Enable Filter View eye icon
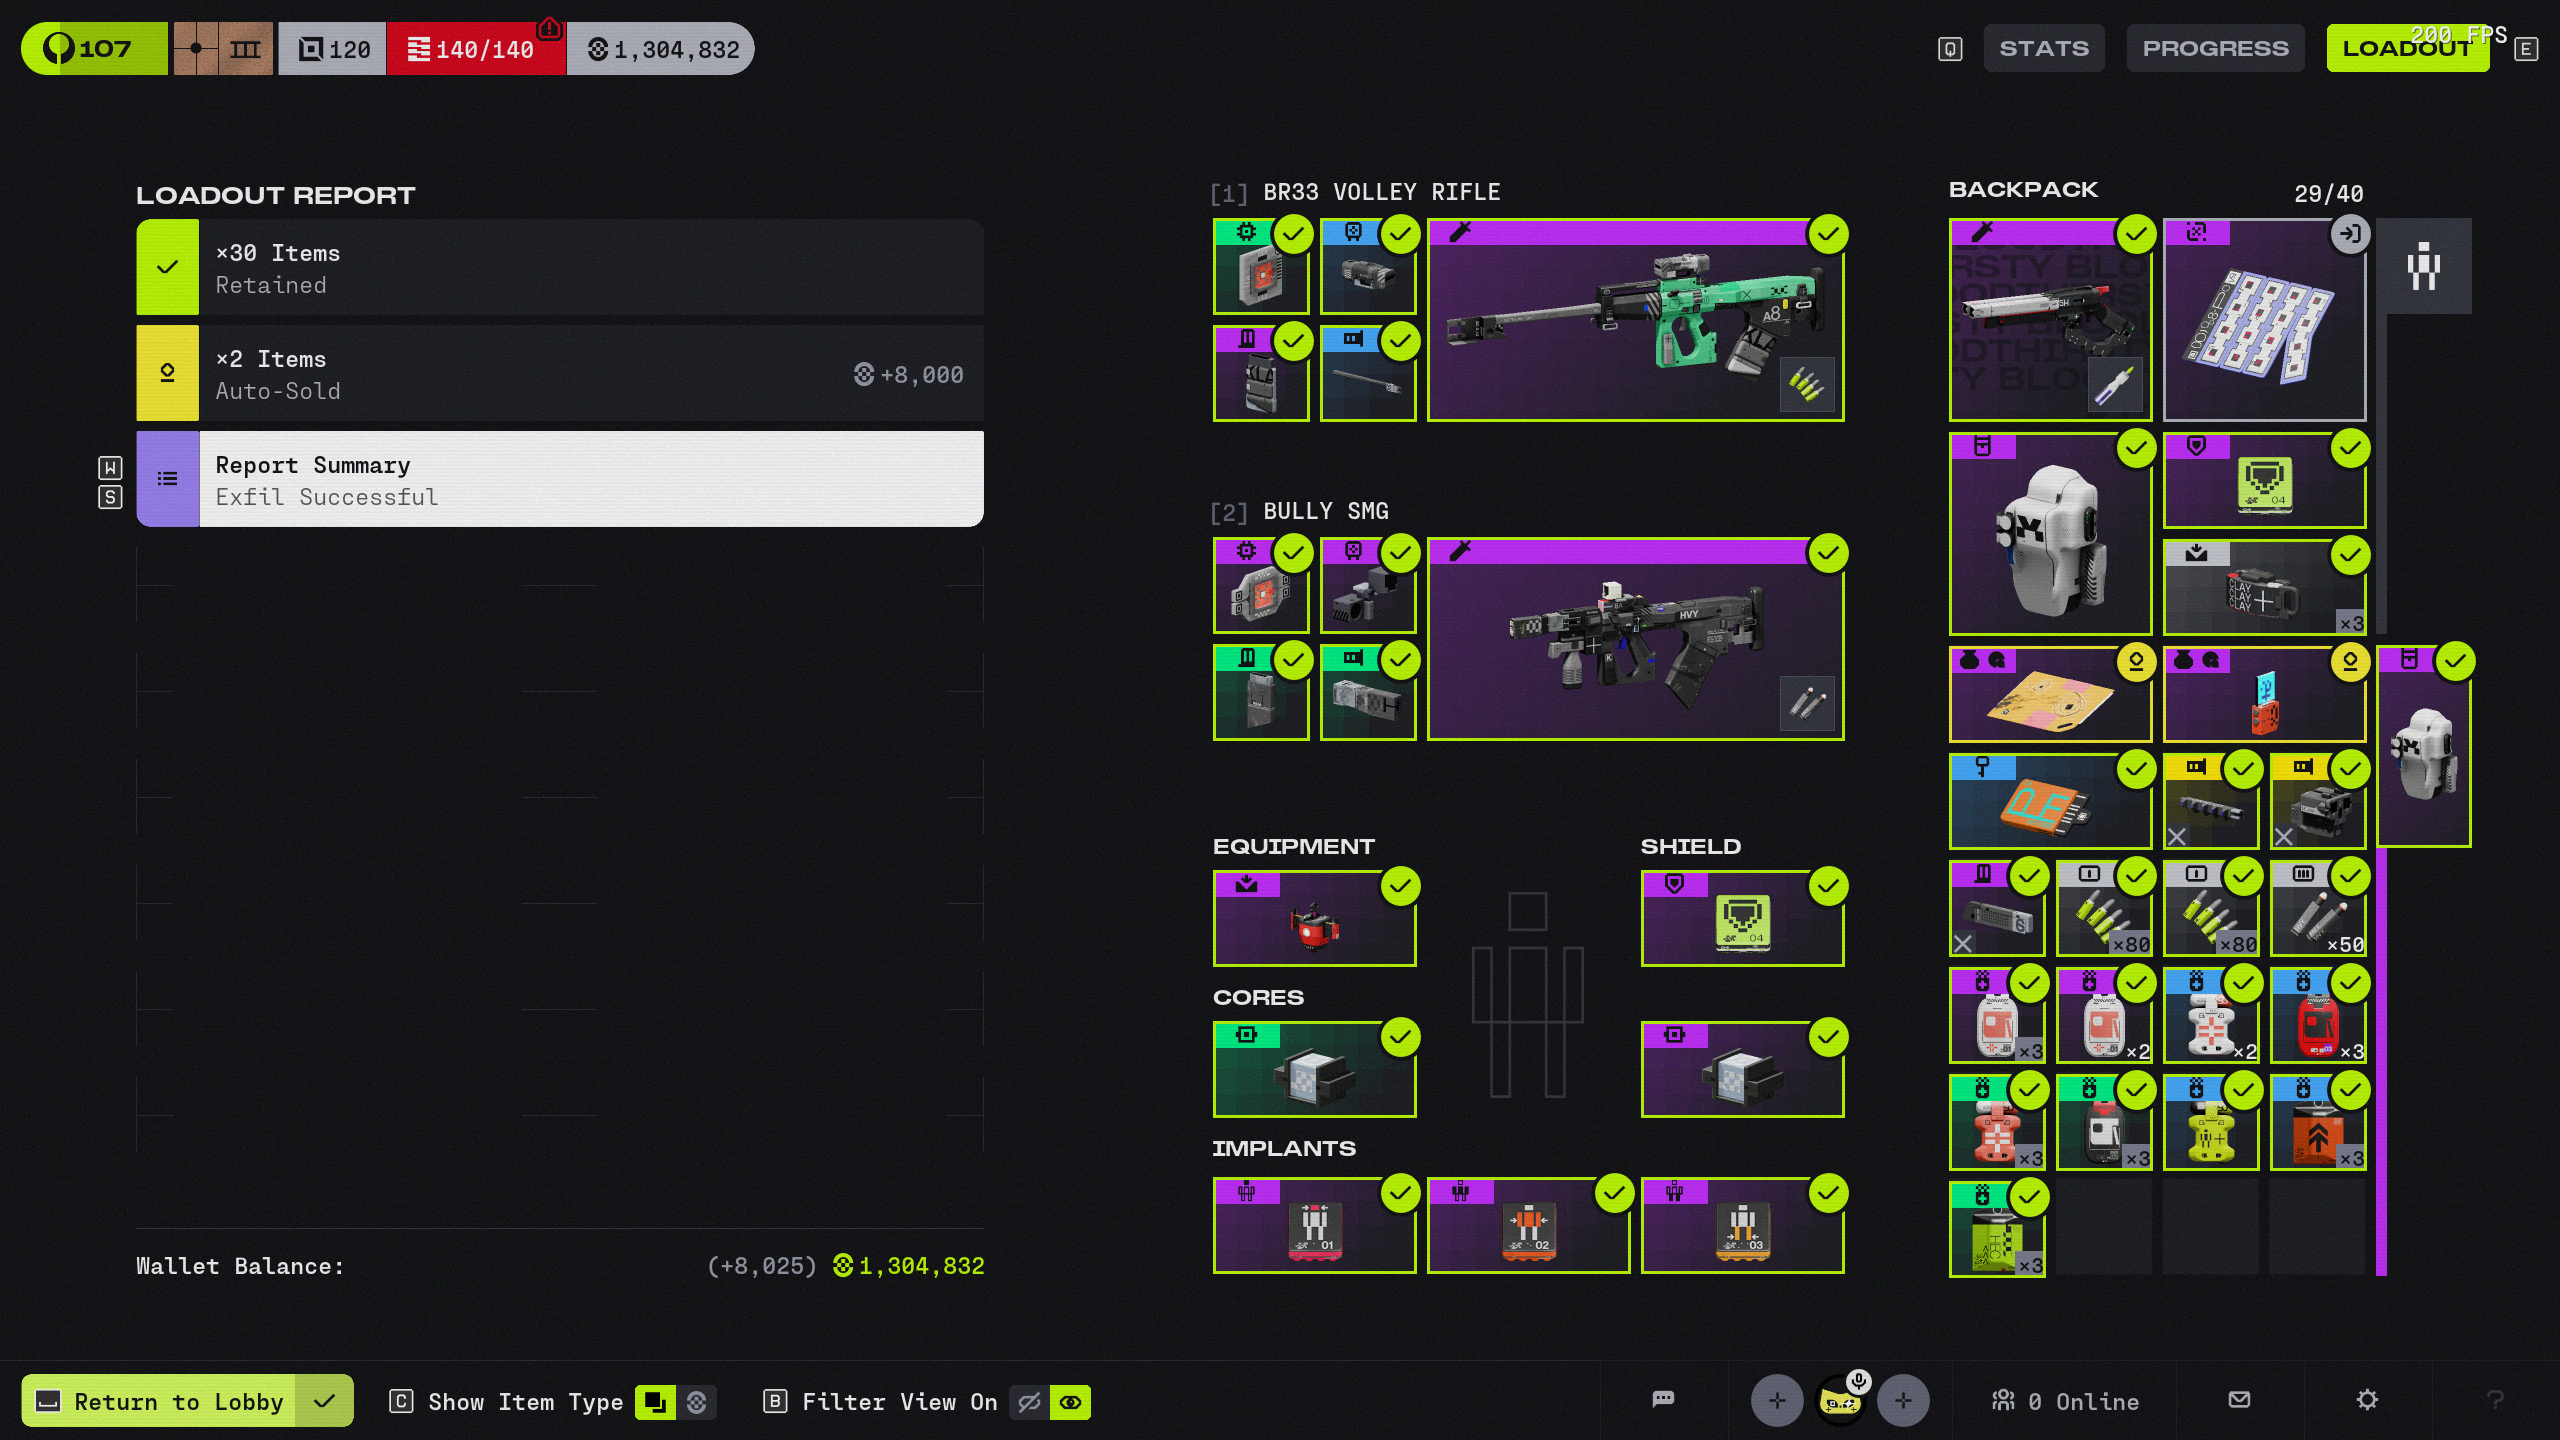 pyautogui.click(x=1070, y=1402)
